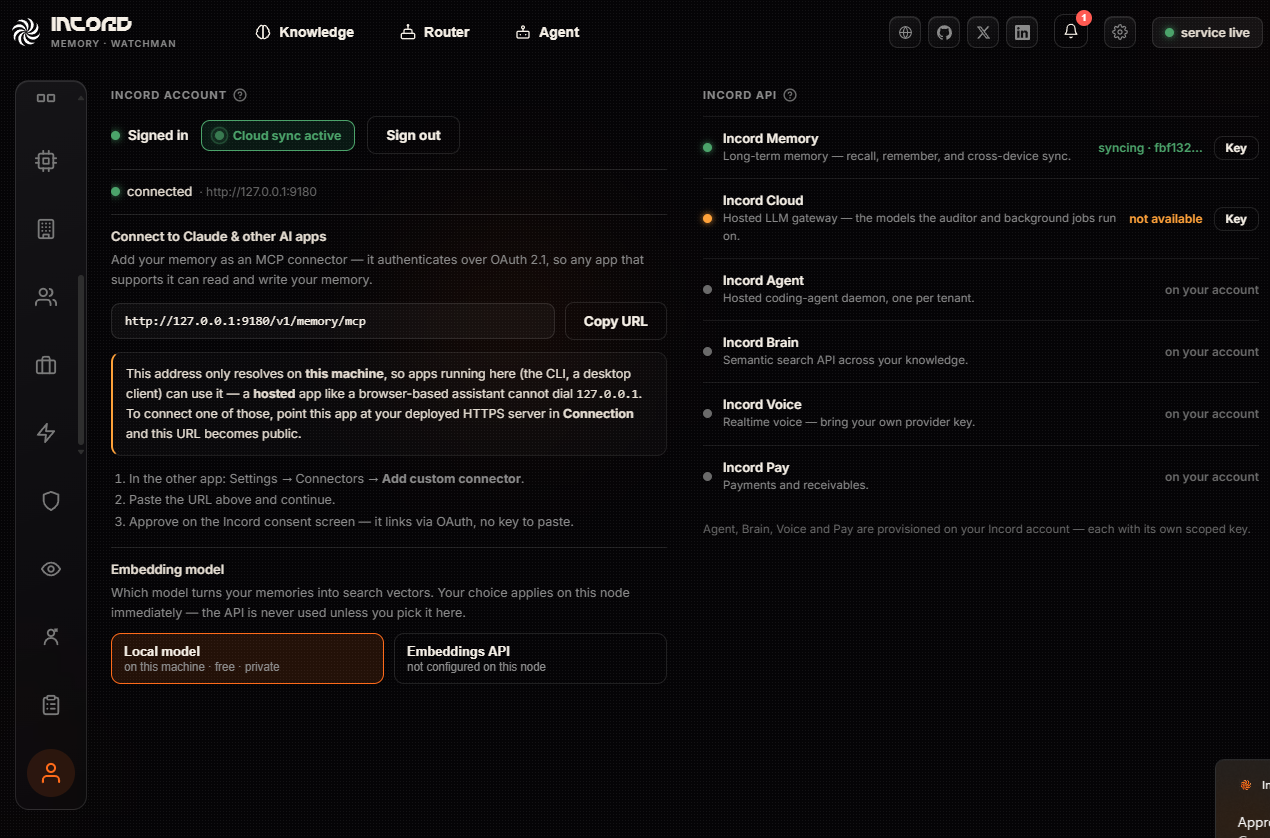Click the service live status indicator

(1206, 32)
